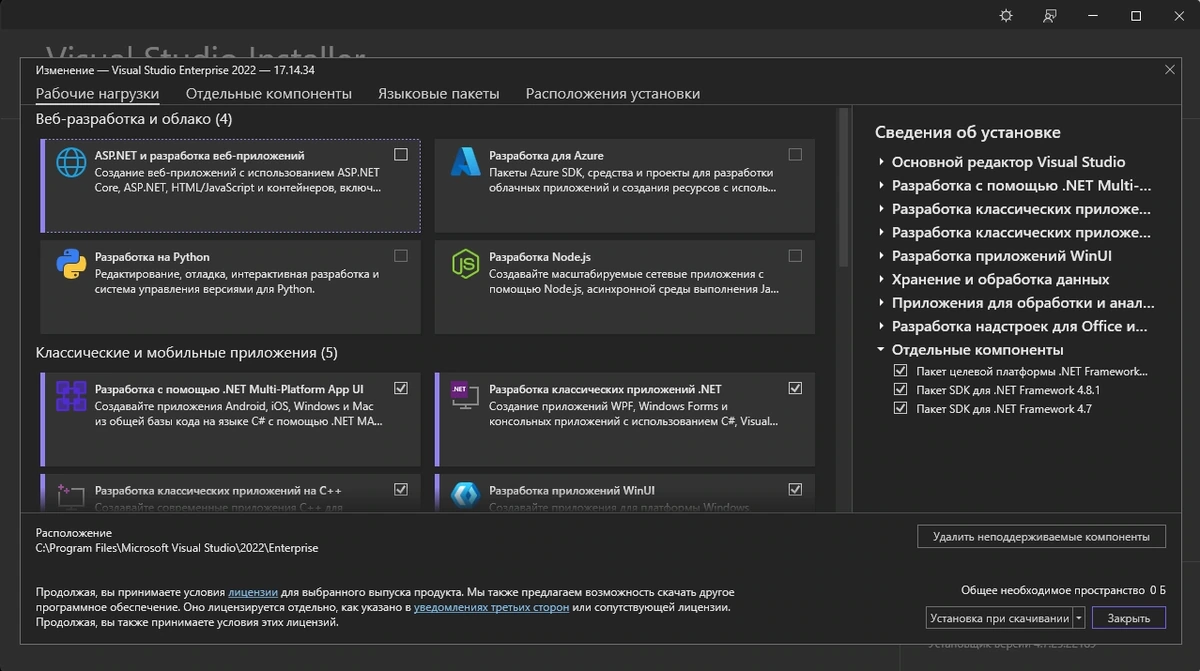Screen dimensions: 1200x671
Task: Switch to Языковые пакеты tab
Action: tap(438, 94)
